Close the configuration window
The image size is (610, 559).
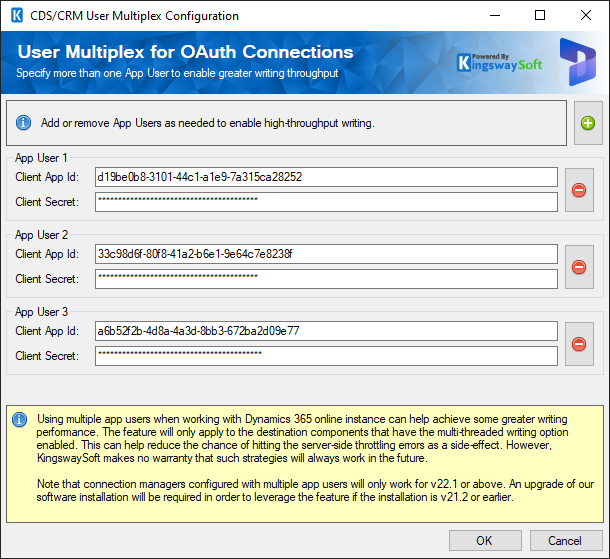point(585,16)
